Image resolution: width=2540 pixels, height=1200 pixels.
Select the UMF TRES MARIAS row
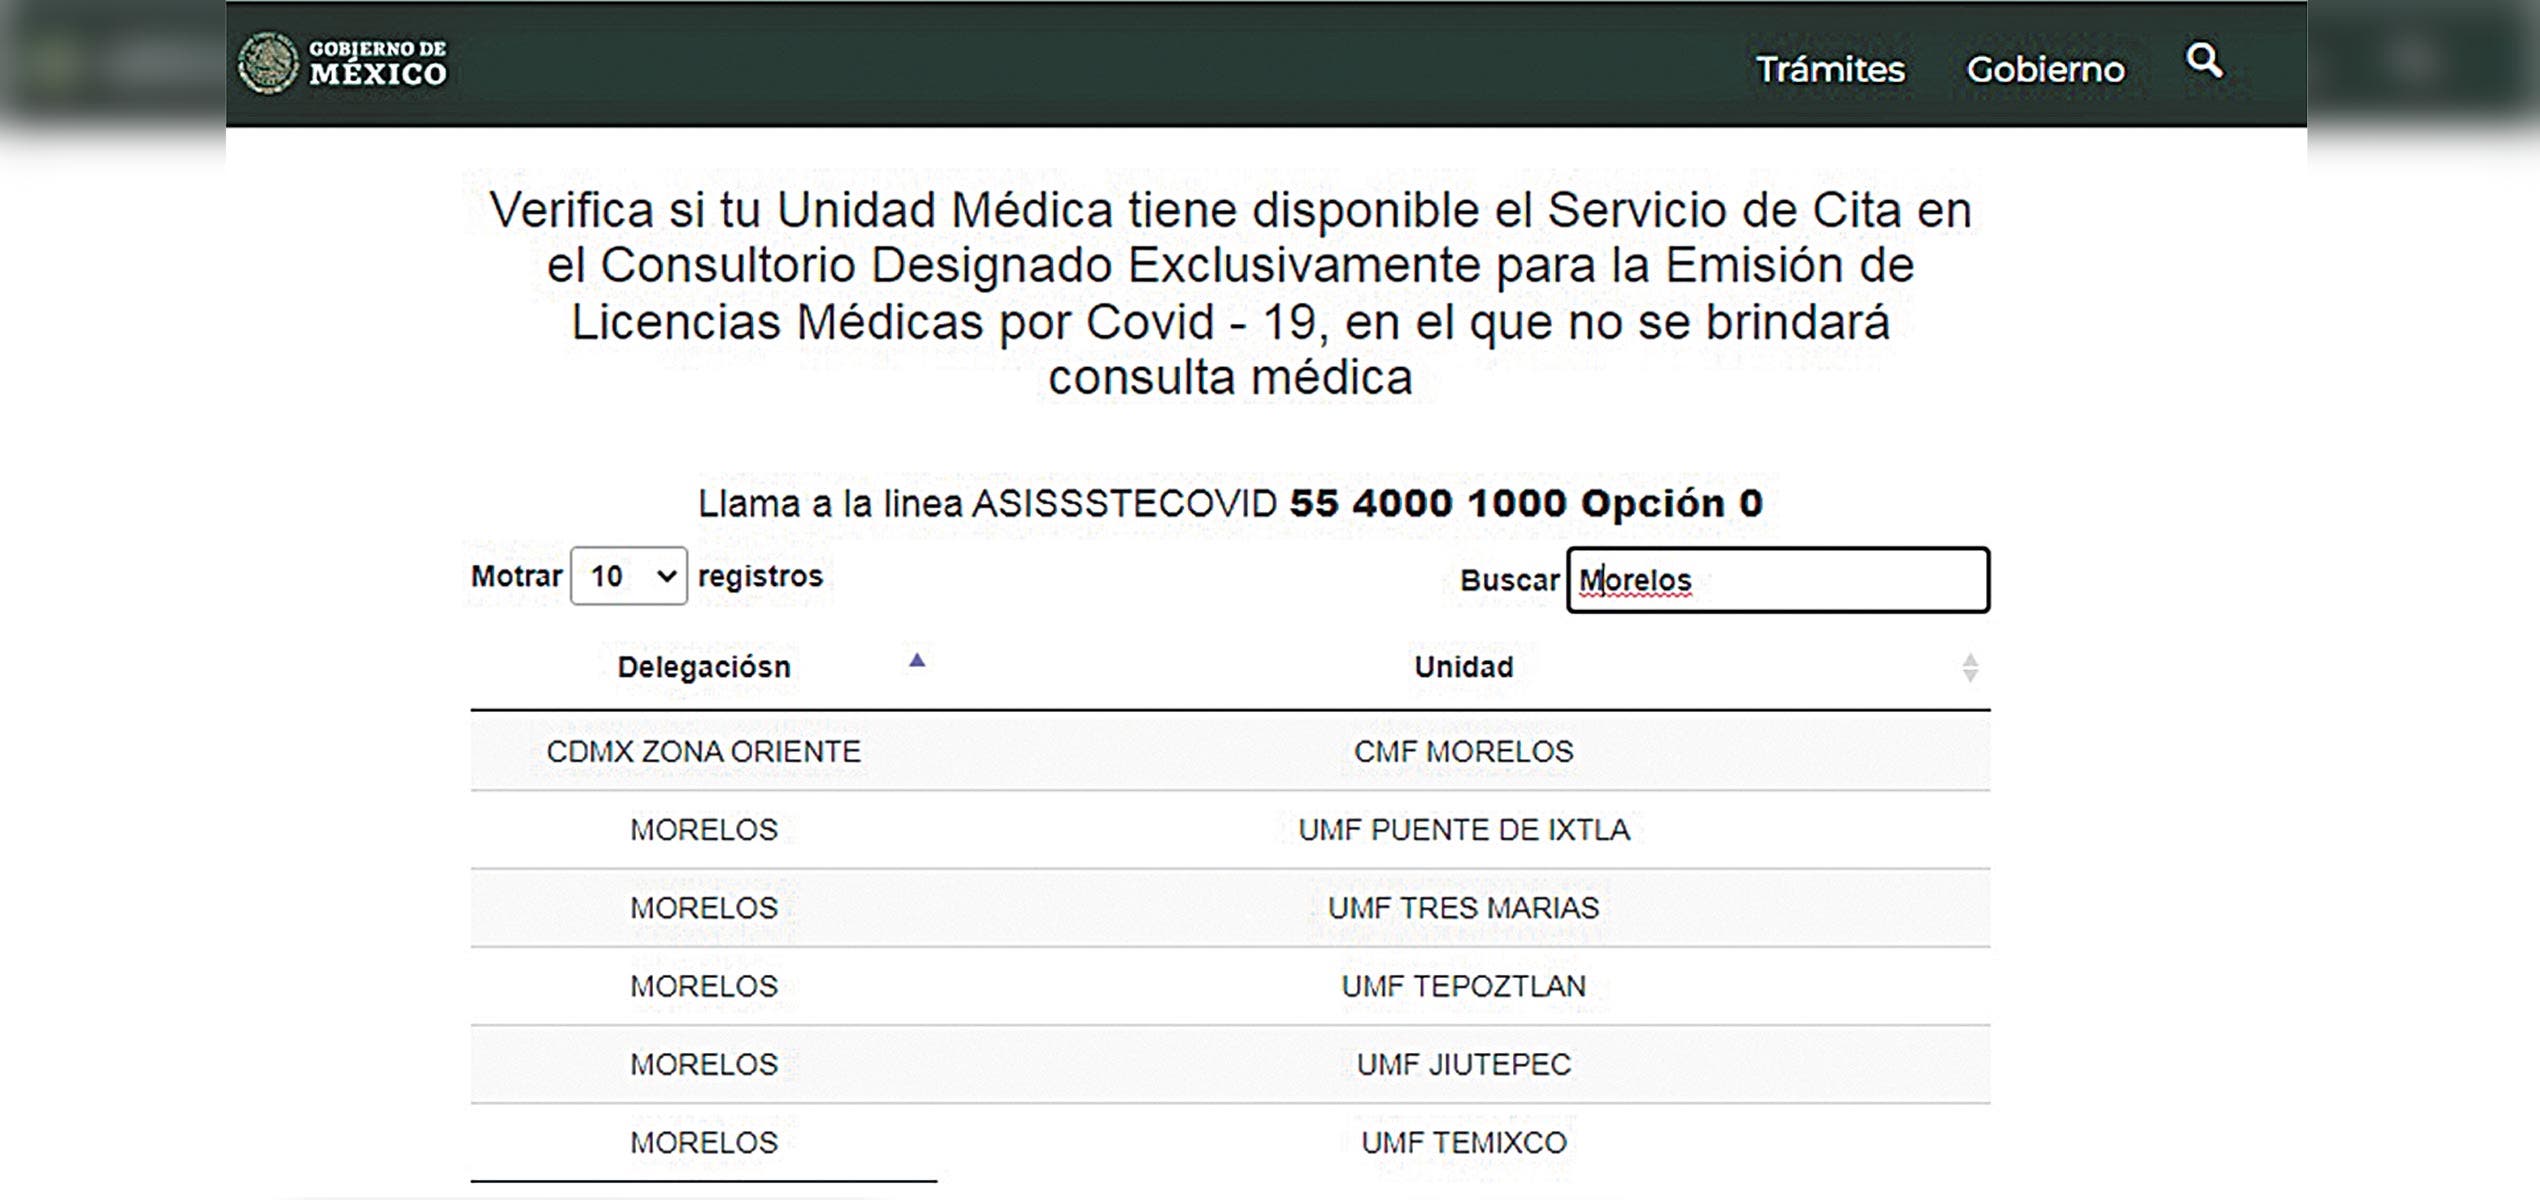(1463, 907)
